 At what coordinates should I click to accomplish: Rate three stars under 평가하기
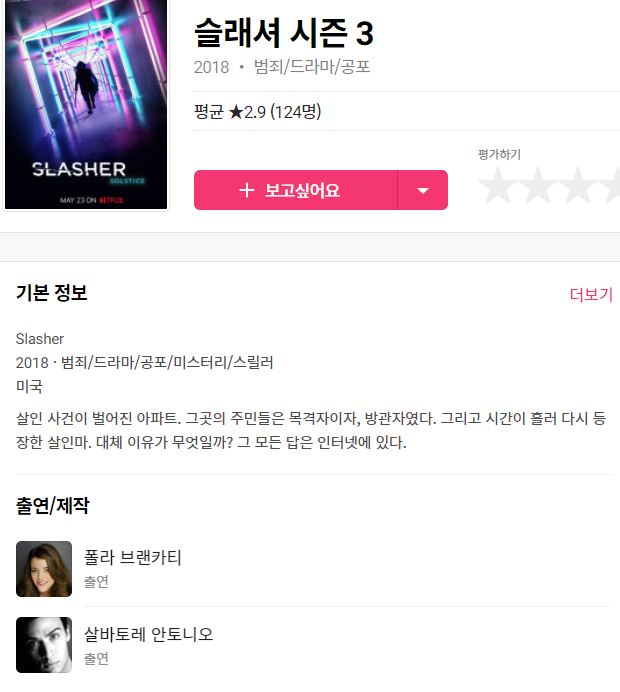pyautogui.click(x=578, y=185)
